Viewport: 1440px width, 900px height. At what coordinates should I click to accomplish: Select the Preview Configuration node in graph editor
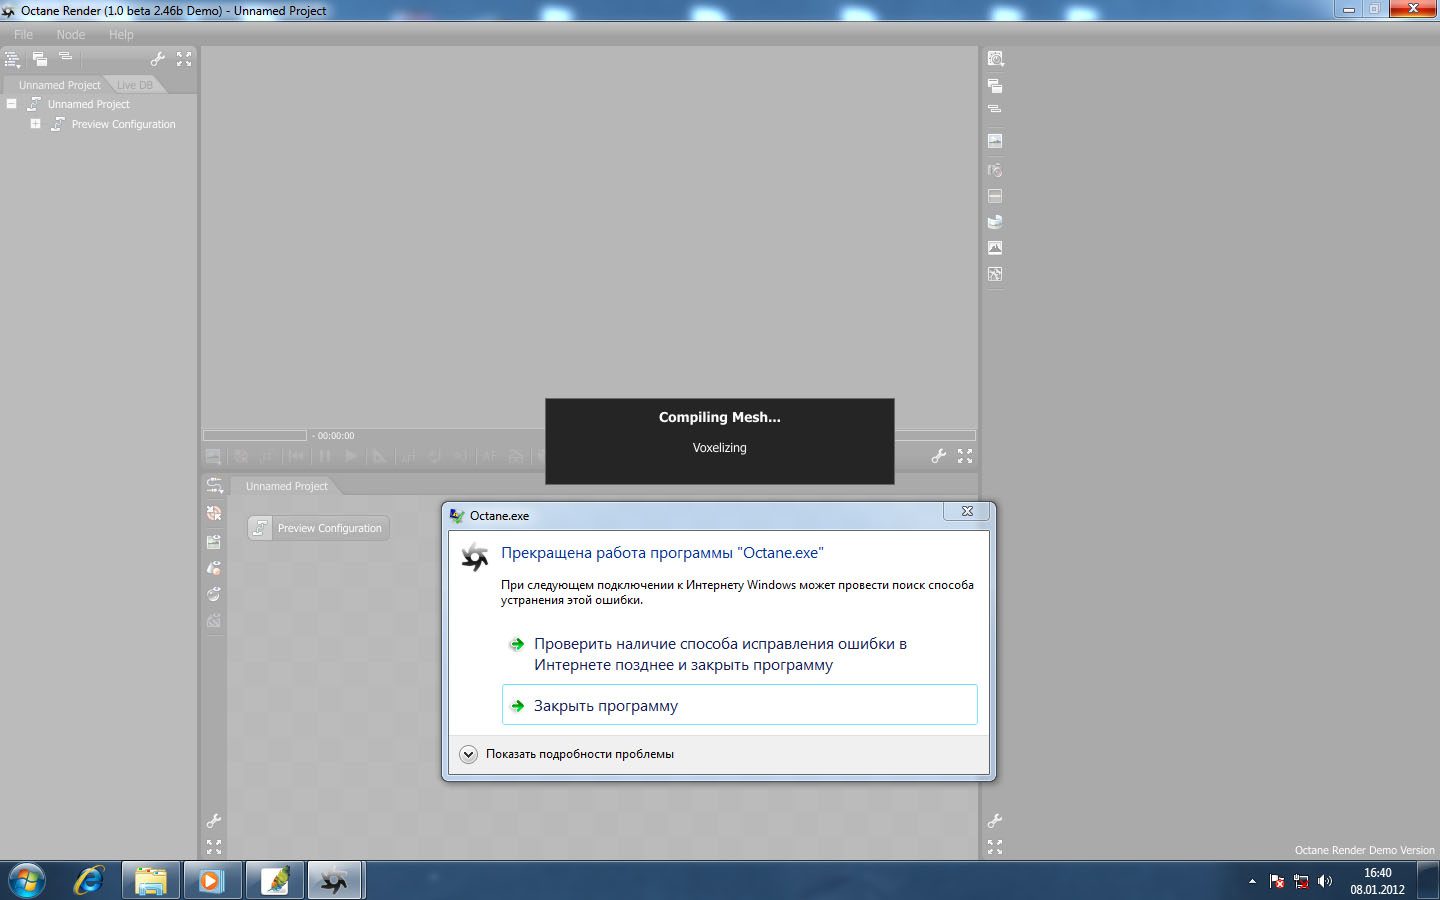click(319, 528)
